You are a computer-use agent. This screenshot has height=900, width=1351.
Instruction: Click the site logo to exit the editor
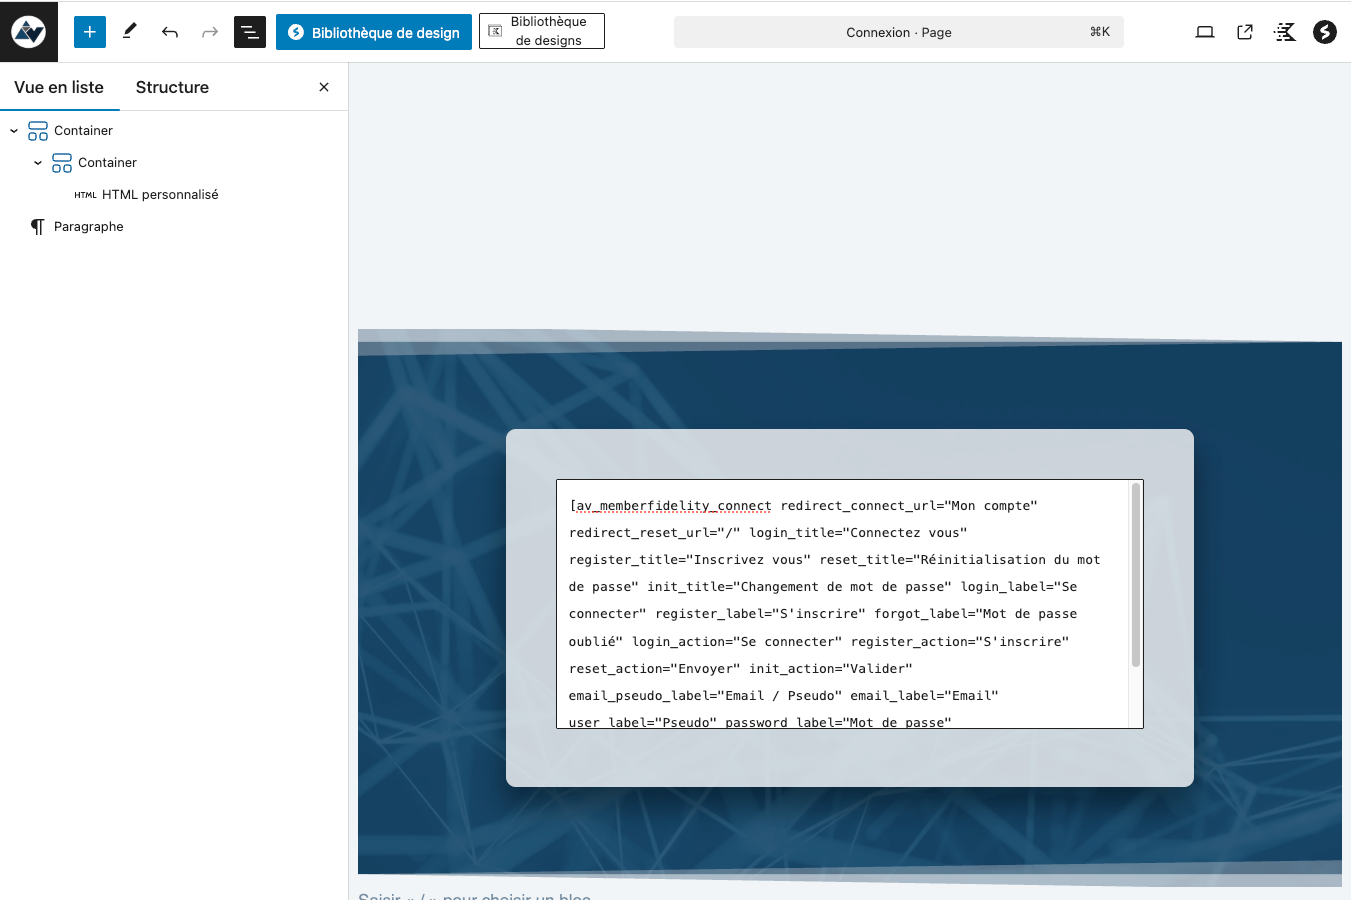[29, 31]
